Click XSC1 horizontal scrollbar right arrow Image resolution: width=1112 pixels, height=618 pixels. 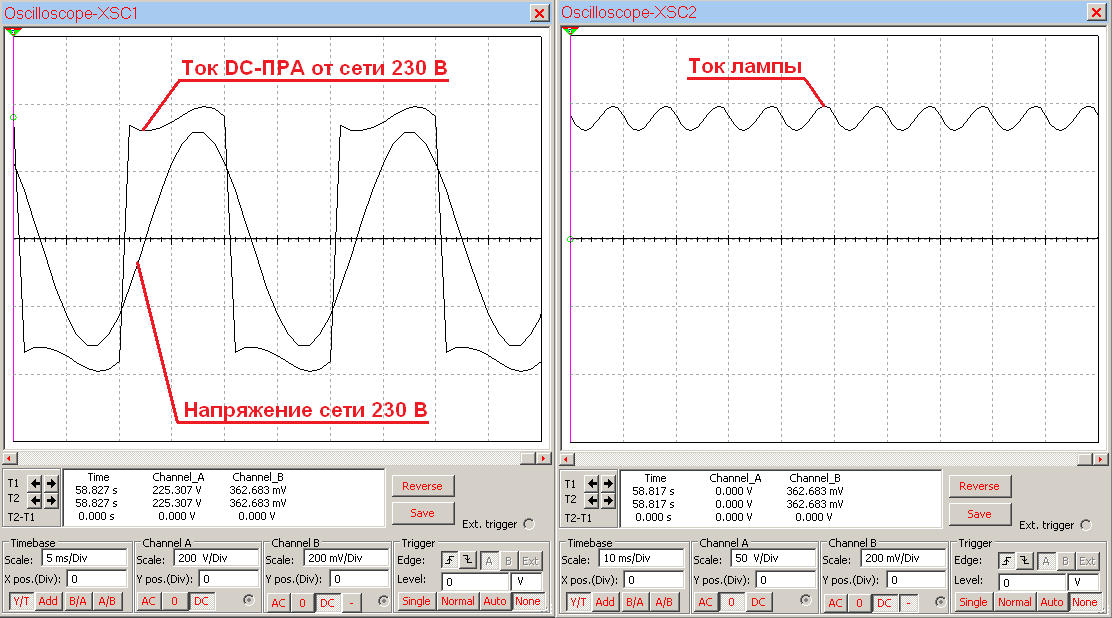tap(543, 458)
